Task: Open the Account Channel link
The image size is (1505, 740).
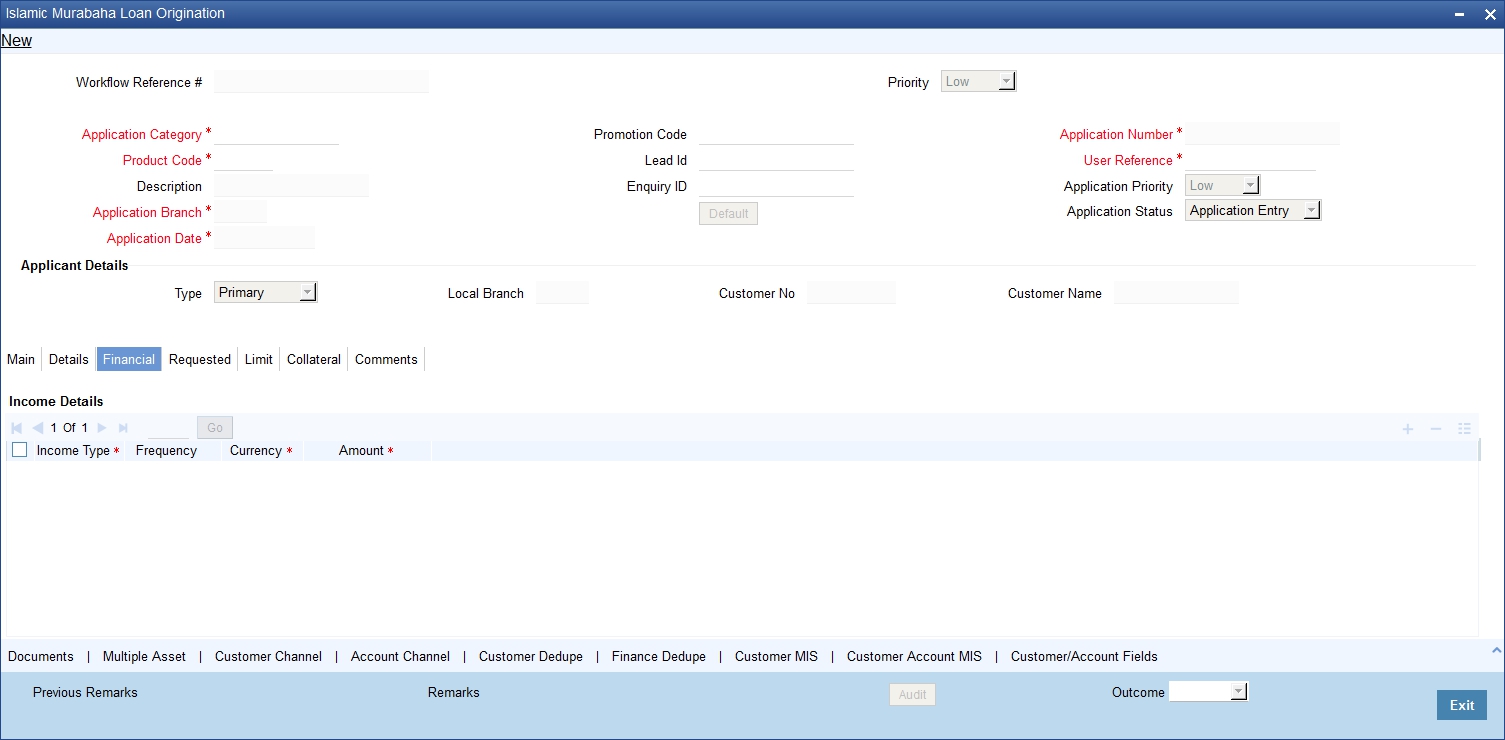Action: coord(400,657)
